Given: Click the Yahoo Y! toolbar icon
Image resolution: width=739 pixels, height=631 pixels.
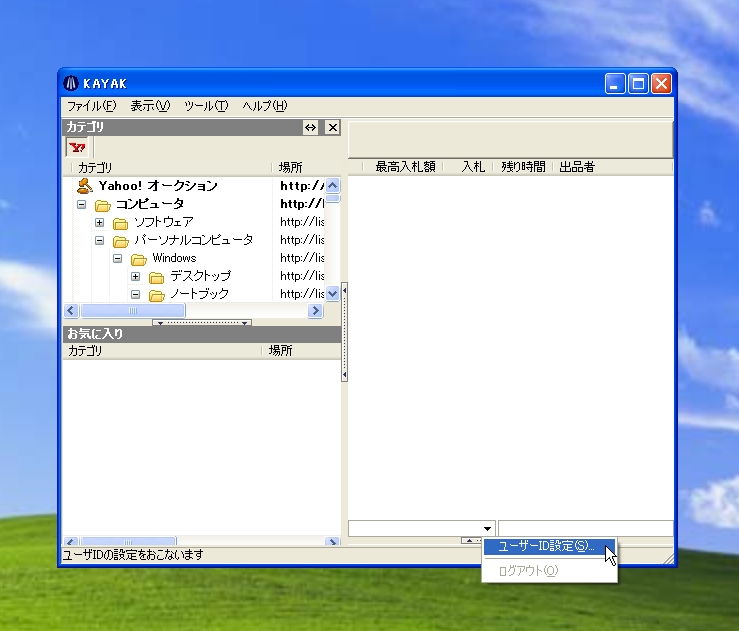Looking at the screenshot, I should point(77,148).
